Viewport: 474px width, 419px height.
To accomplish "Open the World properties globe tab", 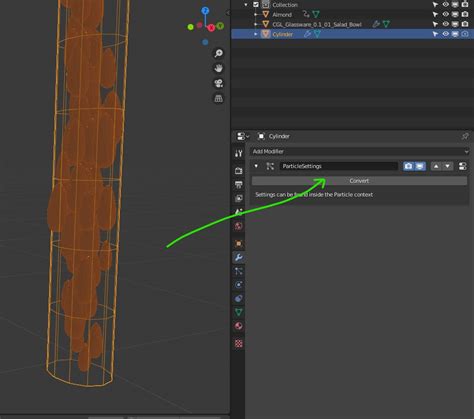I will [x=238, y=226].
